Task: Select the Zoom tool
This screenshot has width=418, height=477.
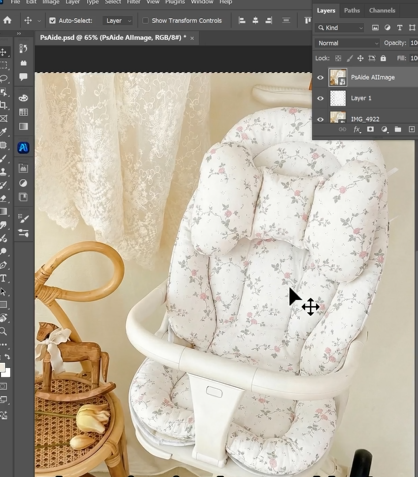Action: 3,331
